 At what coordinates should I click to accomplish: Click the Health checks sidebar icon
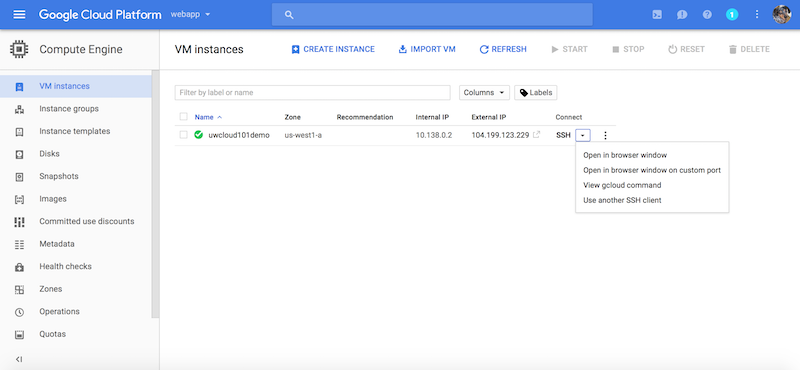coord(19,266)
